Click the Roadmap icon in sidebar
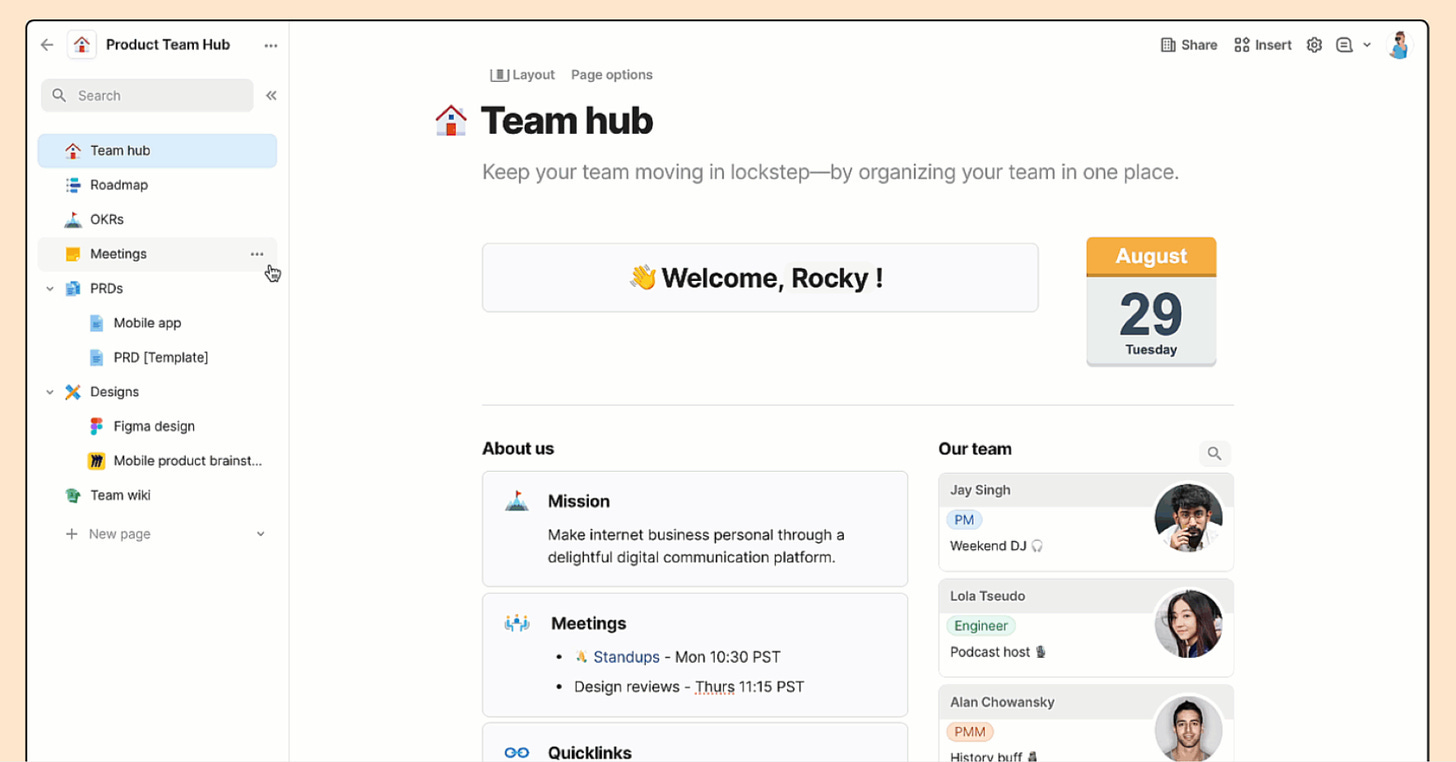The height and width of the screenshot is (762, 1456). (x=73, y=185)
